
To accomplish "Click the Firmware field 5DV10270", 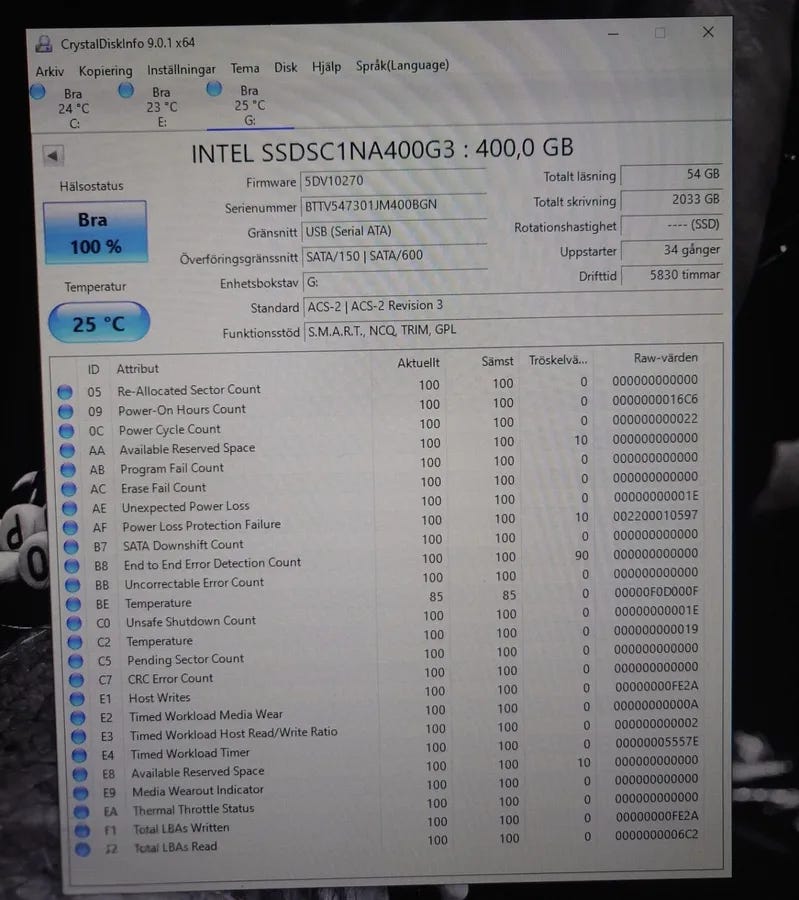I will tap(394, 181).
